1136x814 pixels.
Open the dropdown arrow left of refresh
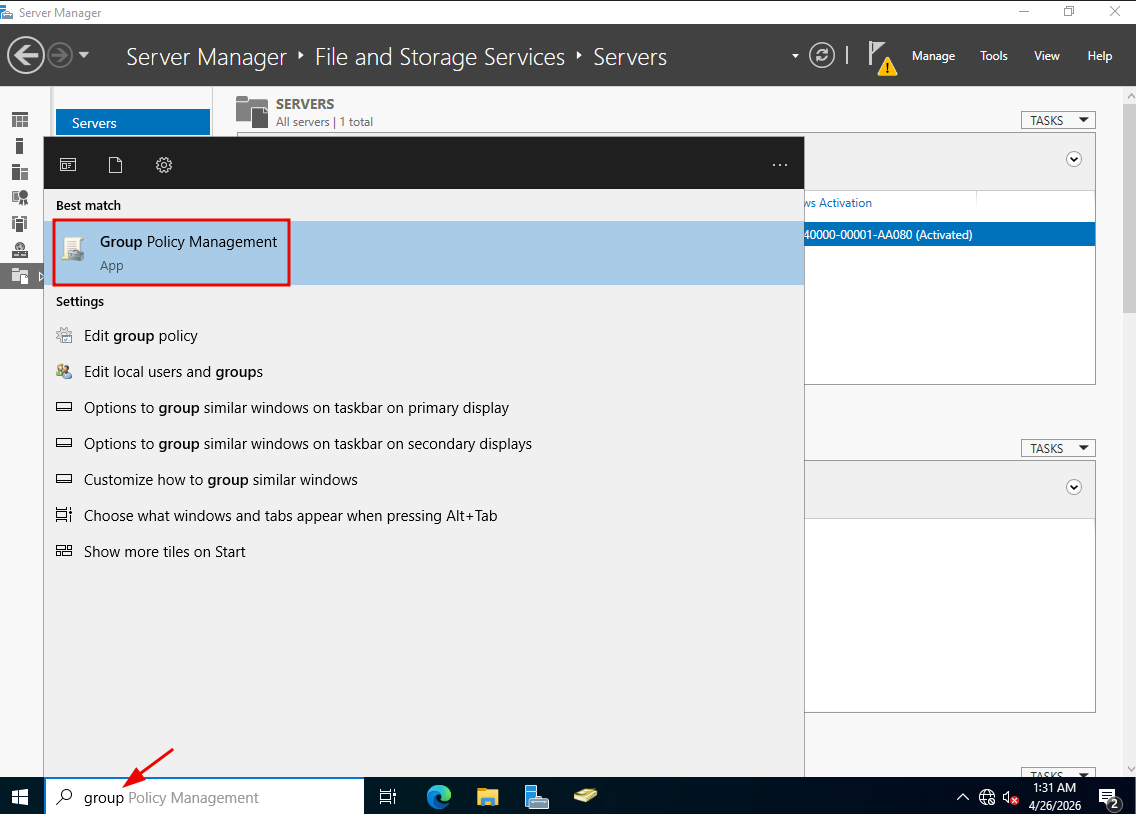(x=795, y=56)
